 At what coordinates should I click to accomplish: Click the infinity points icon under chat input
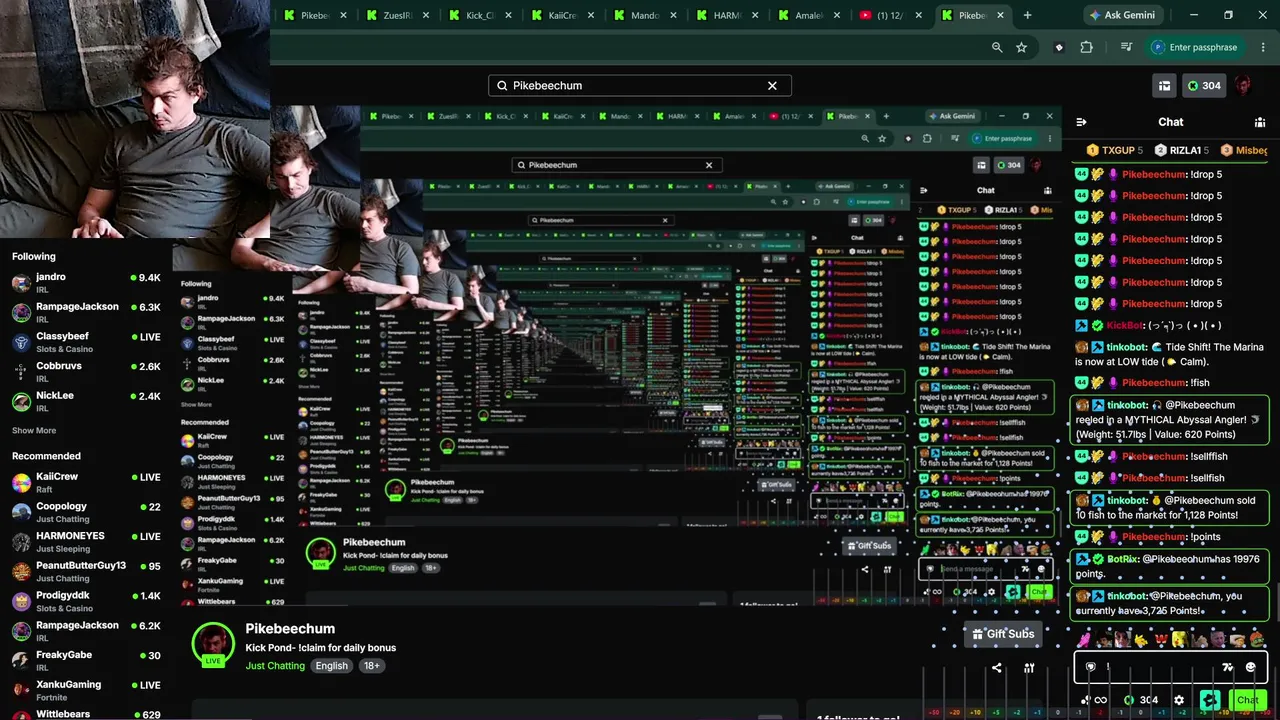[x=1100, y=700]
